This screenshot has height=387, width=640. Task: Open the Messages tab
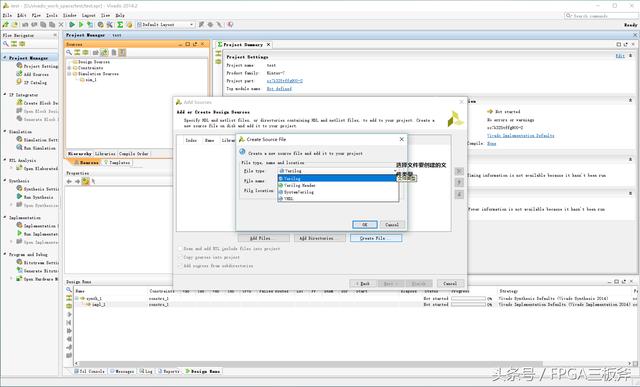pos(122,371)
